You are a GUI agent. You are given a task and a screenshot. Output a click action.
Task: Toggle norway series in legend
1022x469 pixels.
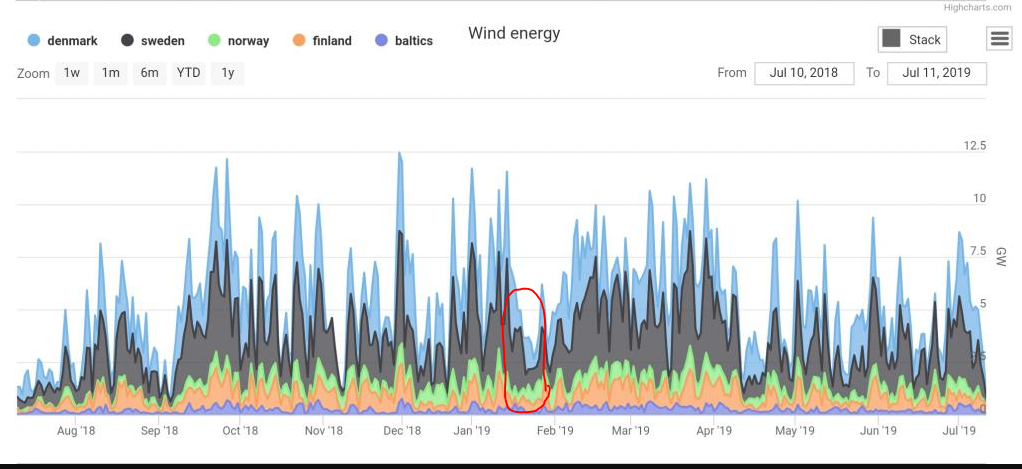coord(239,41)
